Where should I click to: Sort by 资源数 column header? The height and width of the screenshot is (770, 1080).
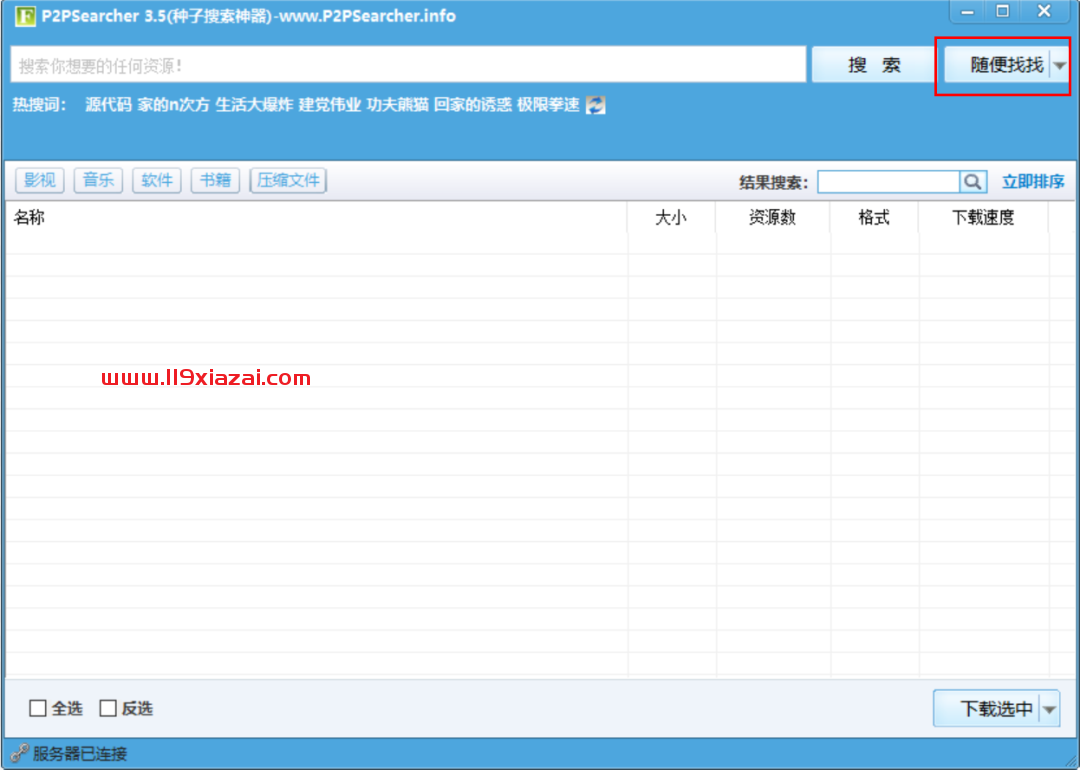tap(773, 218)
